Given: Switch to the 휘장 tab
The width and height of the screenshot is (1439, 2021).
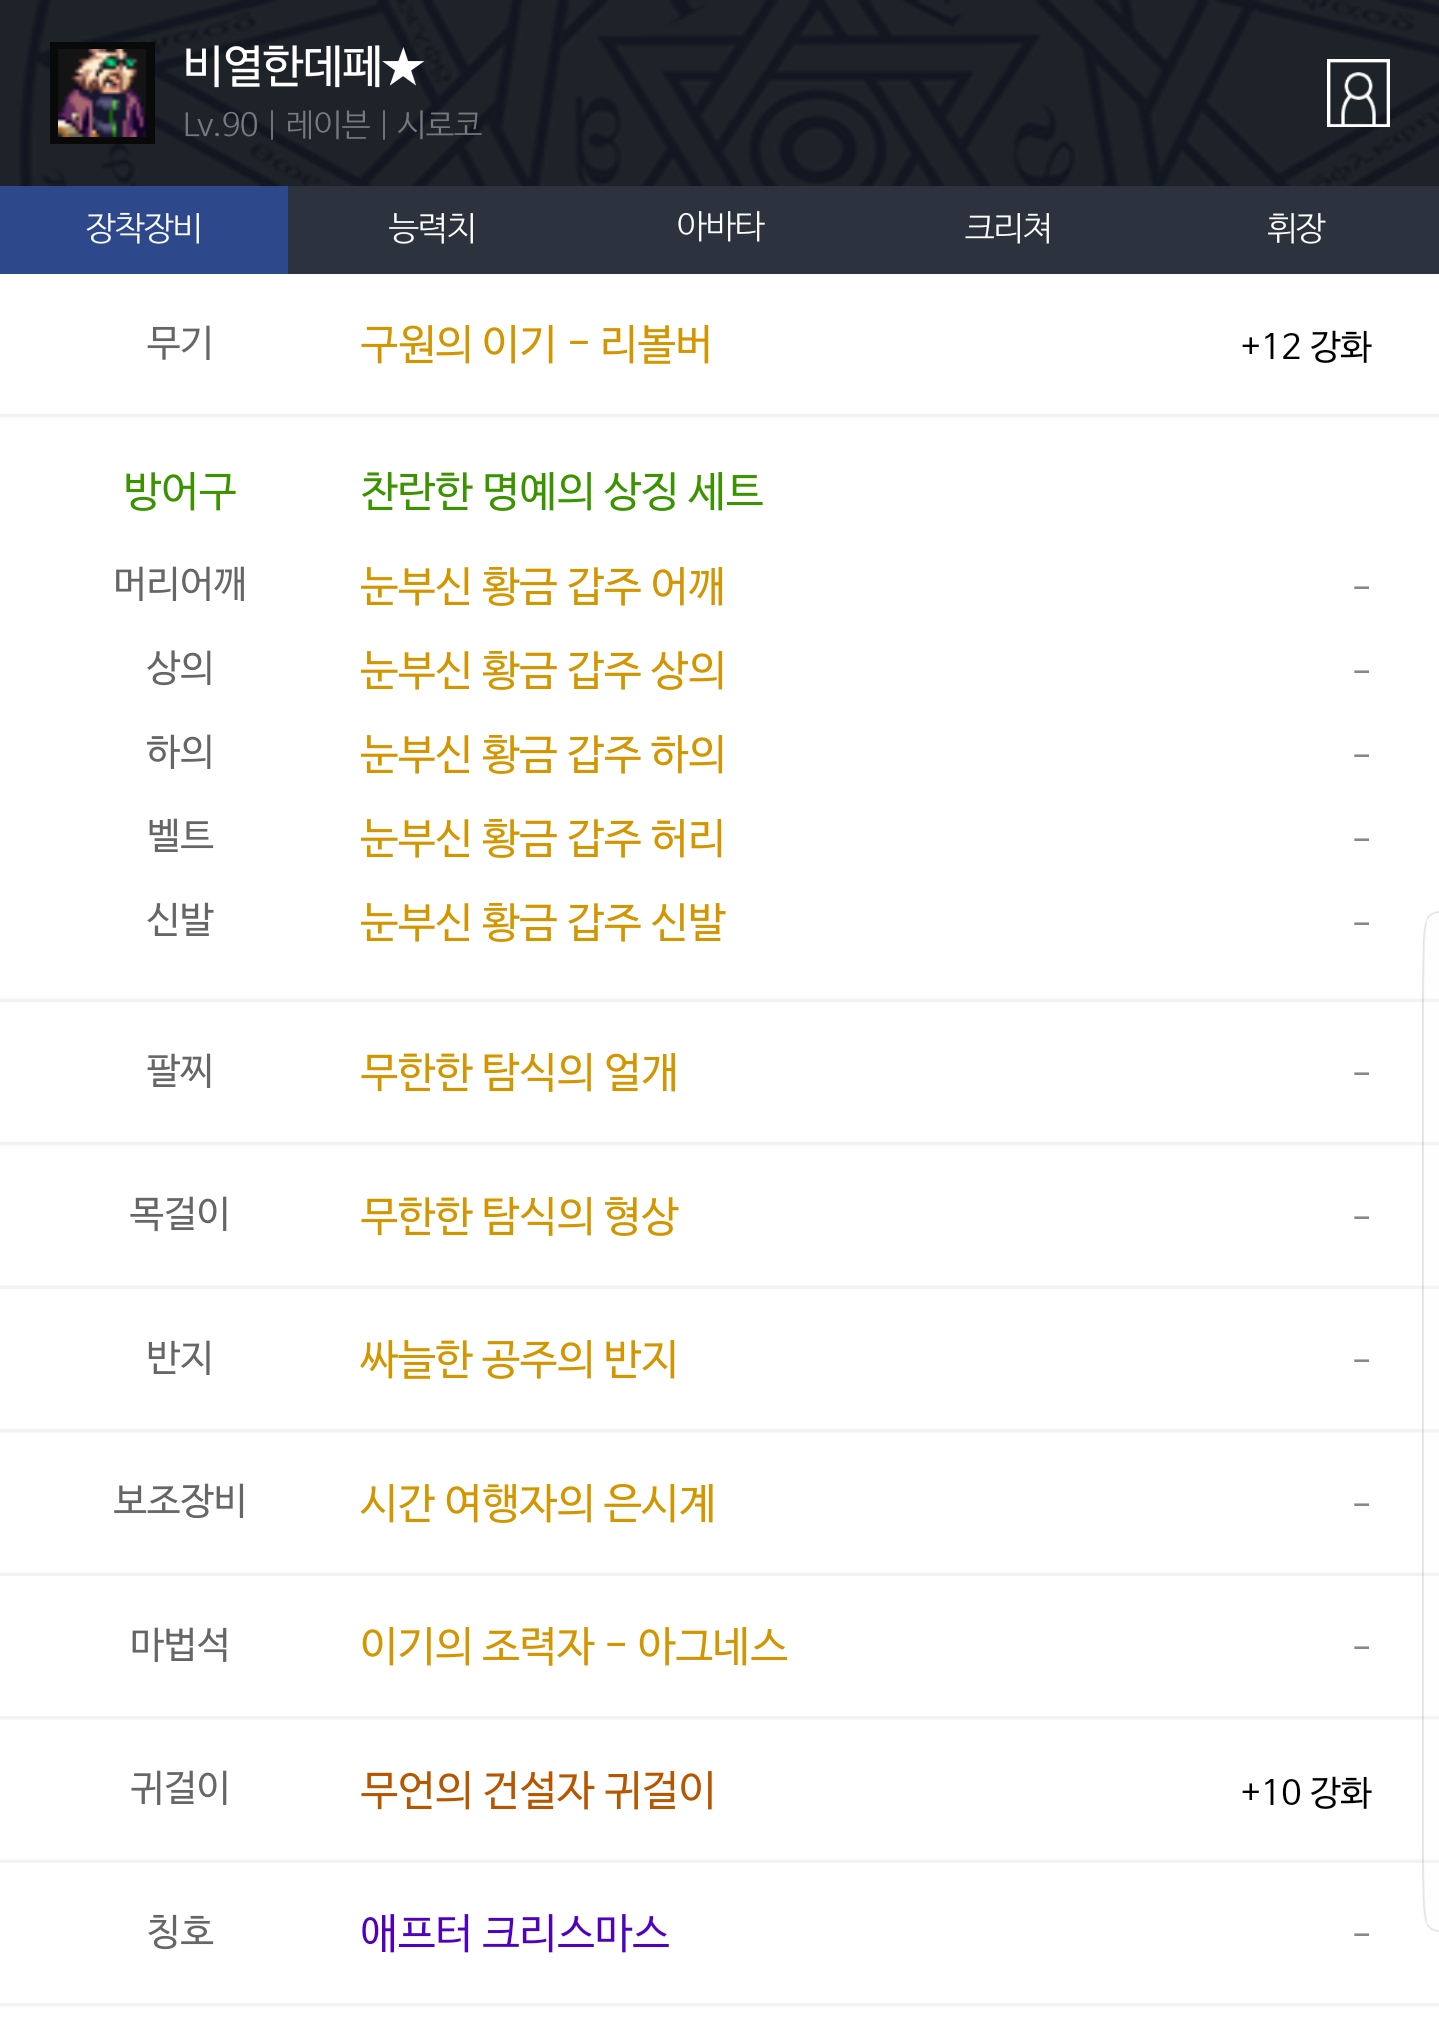Looking at the screenshot, I should 1295,229.
